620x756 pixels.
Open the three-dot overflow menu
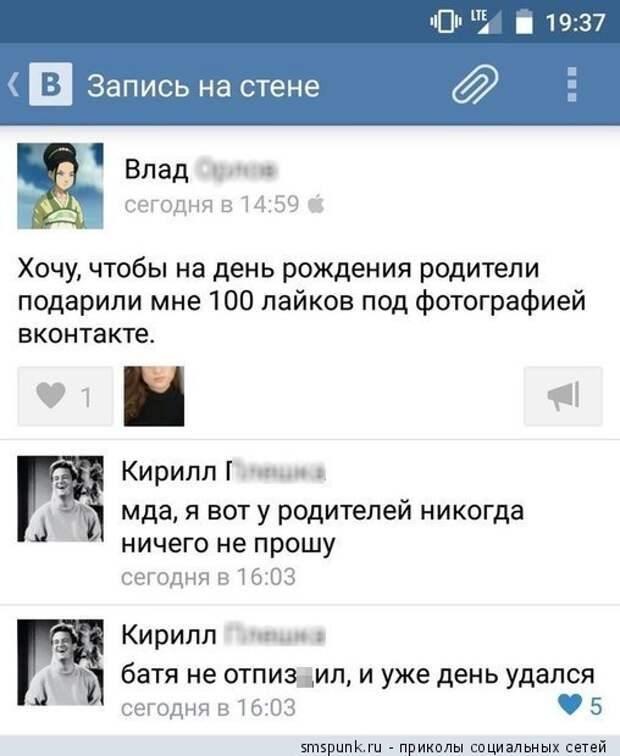click(x=572, y=84)
